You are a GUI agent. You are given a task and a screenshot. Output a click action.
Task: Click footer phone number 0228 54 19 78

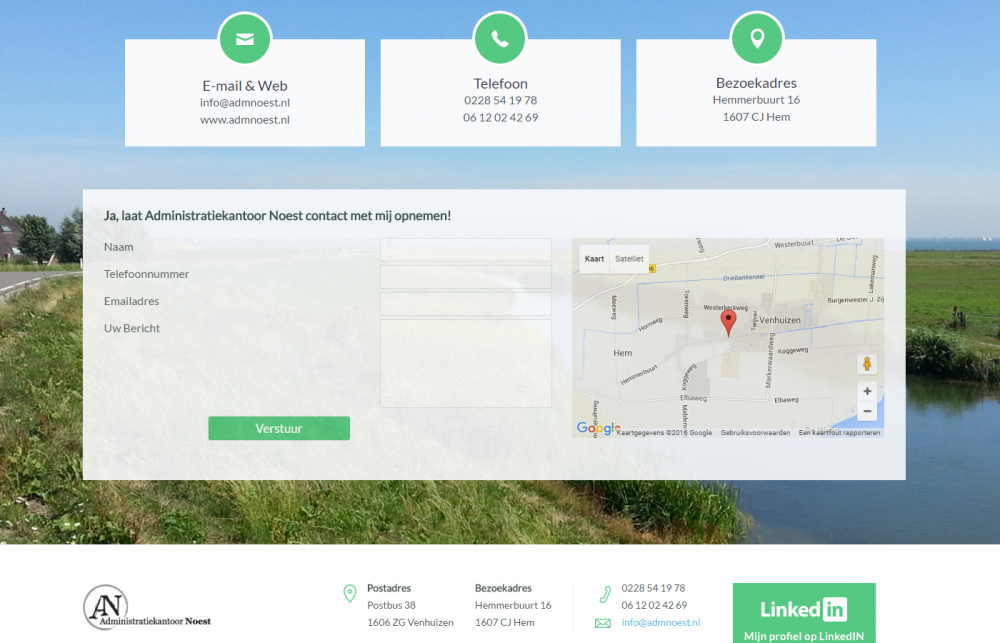point(654,588)
